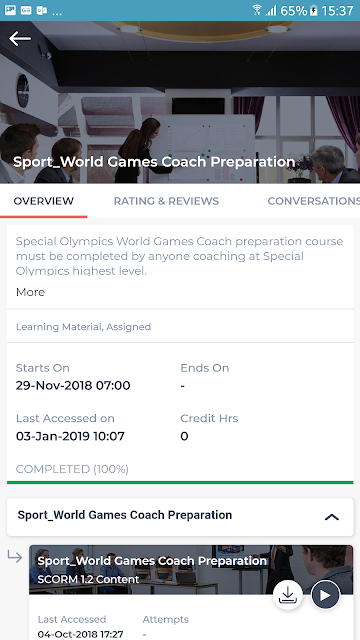Expand the description with More
The height and width of the screenshot is (640, 360).
point(30,292)
